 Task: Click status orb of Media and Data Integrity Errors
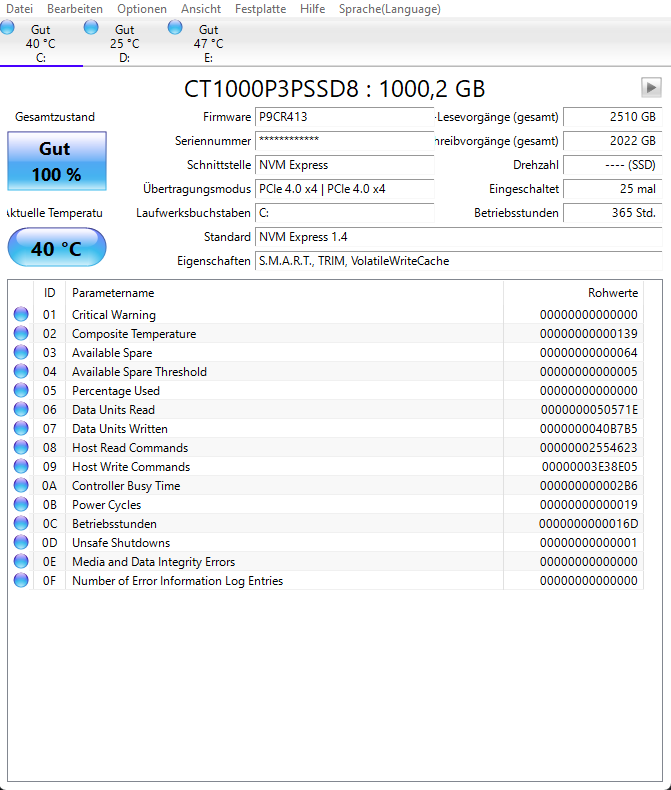pos(21,561)
